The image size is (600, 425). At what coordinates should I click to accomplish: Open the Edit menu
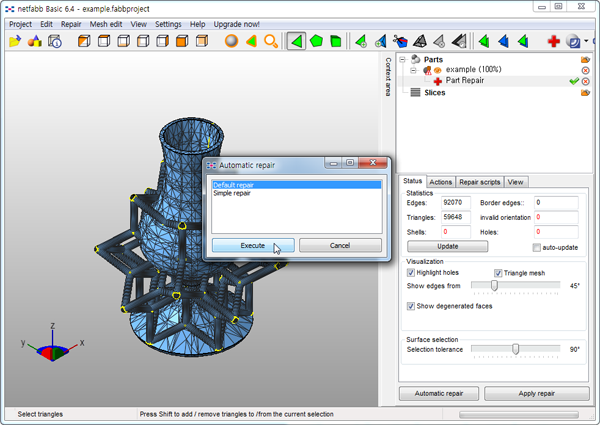pyautogui.click(x=46, y=24)
